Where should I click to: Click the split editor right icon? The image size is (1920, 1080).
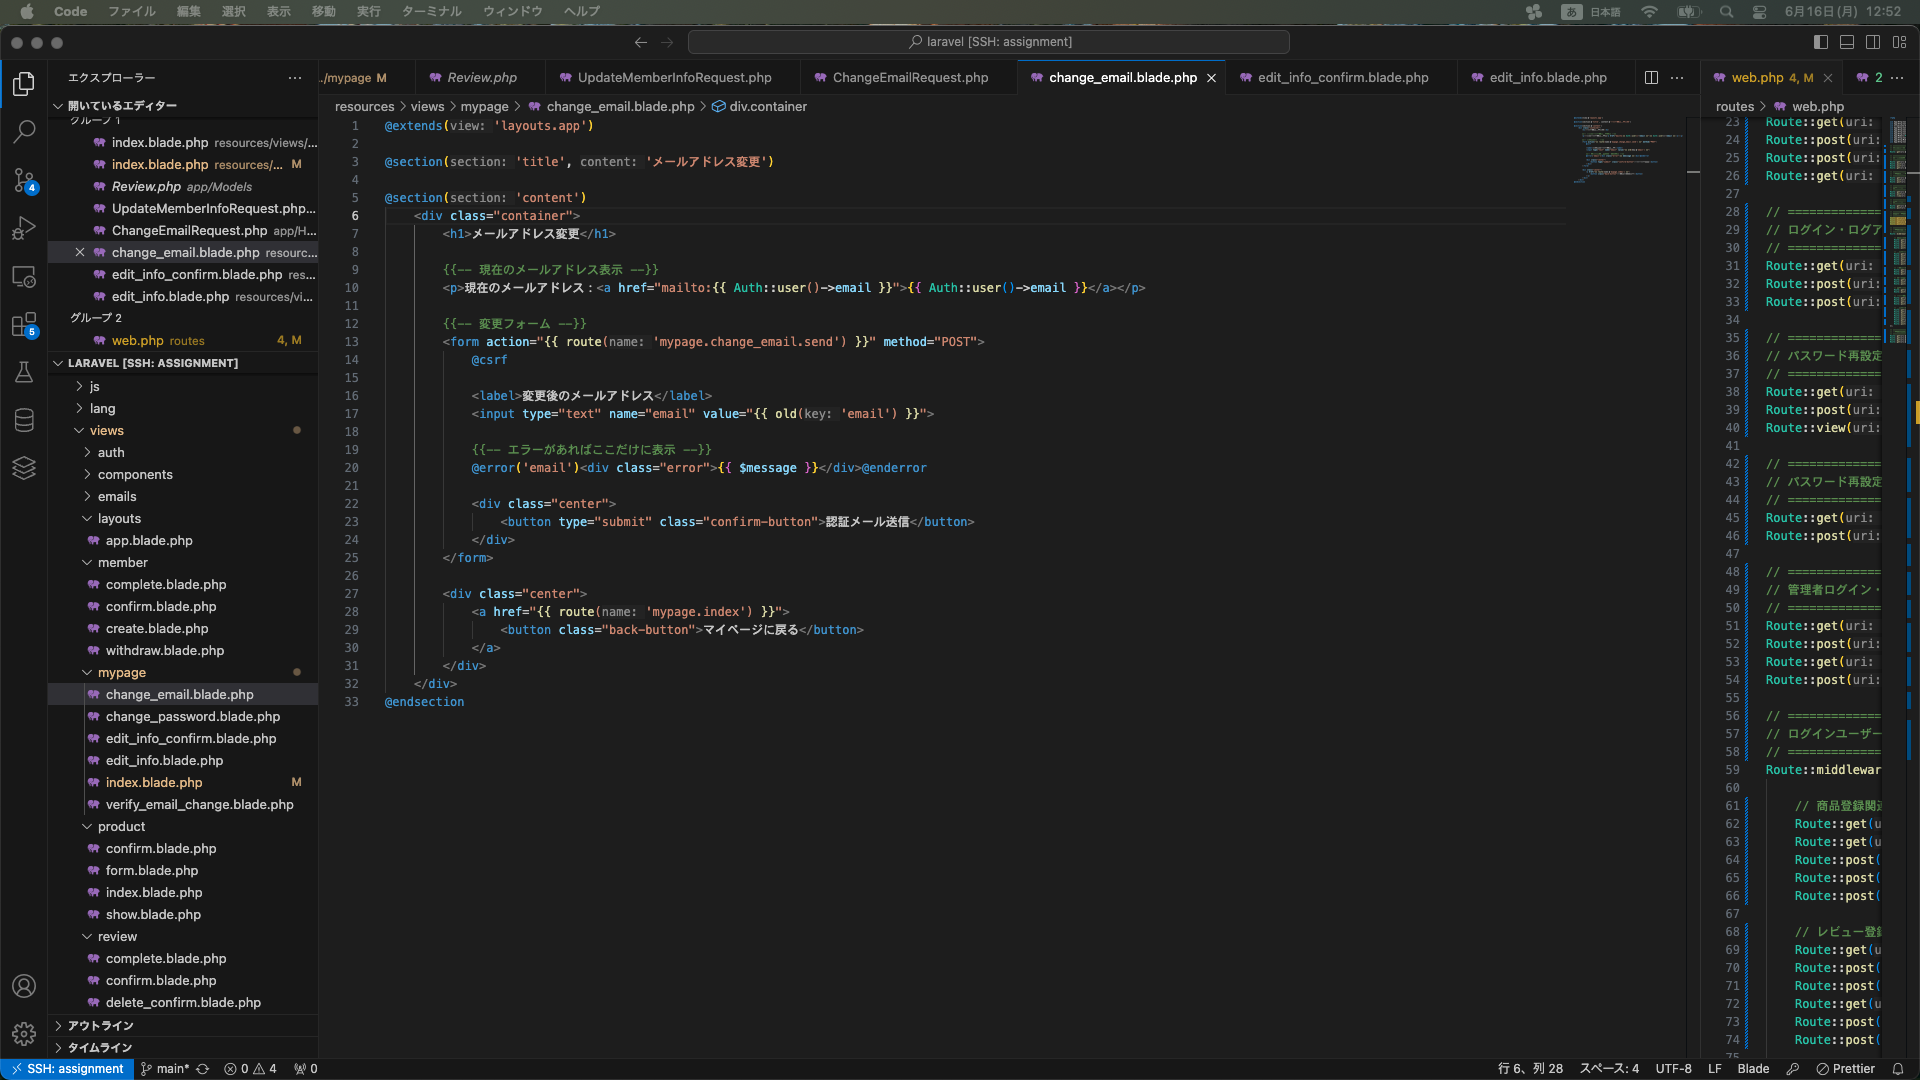1651,78
